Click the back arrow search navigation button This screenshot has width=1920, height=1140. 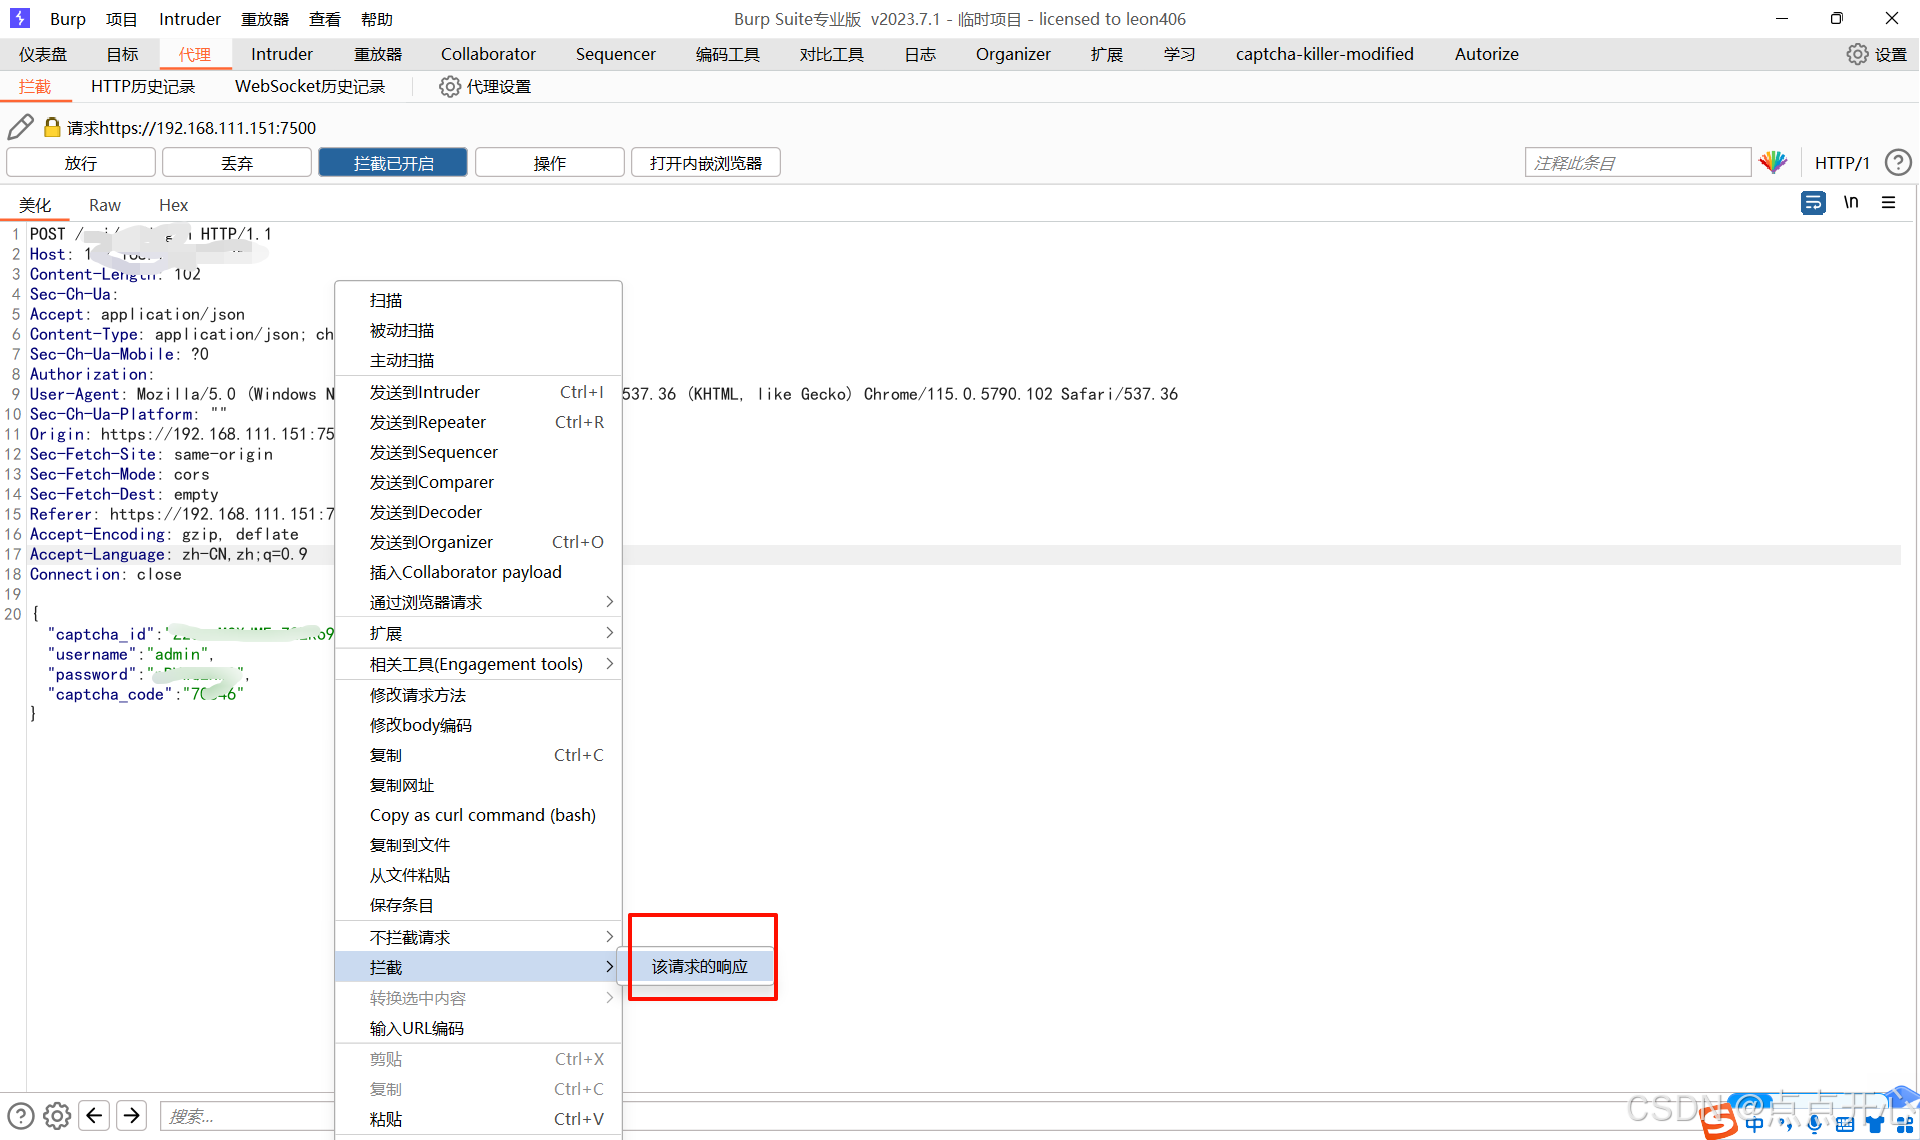coord(95,1115)
